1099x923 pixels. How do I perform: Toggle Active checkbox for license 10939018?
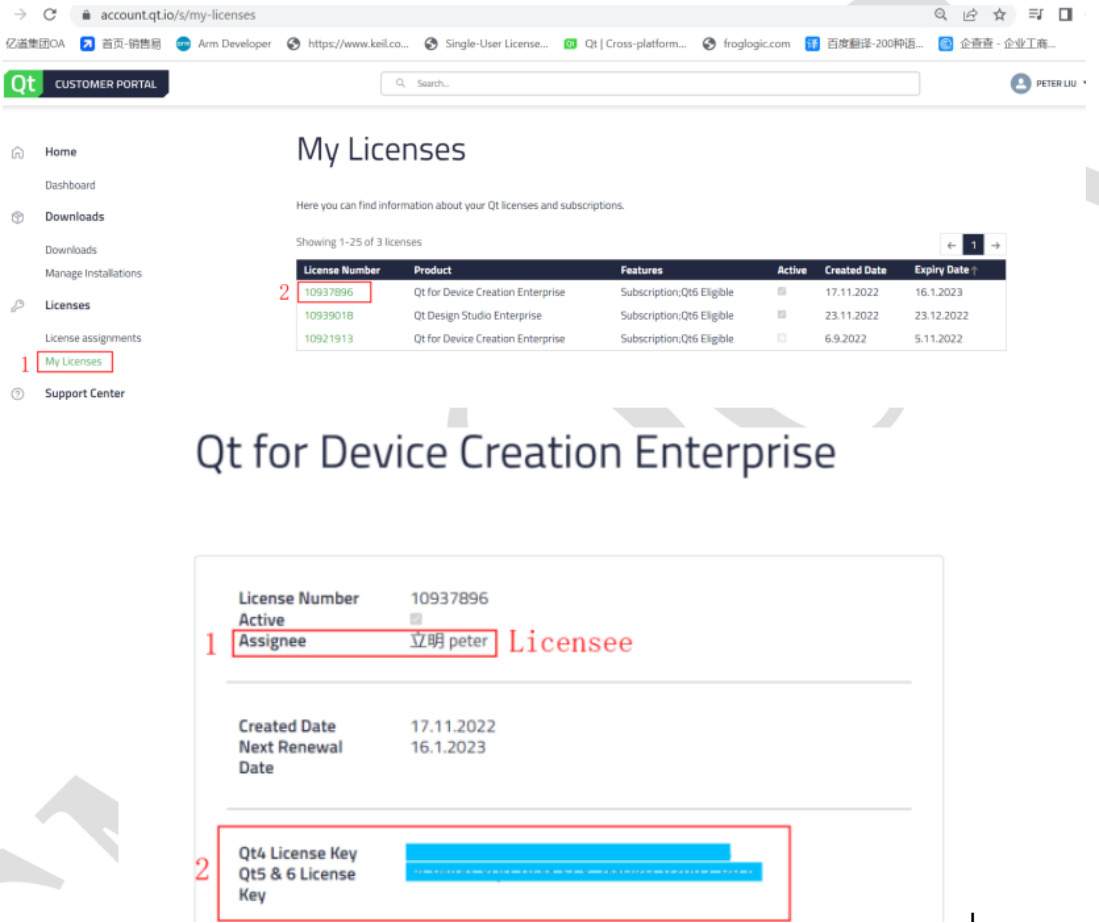pyautogui.click(x=782, y=315)
